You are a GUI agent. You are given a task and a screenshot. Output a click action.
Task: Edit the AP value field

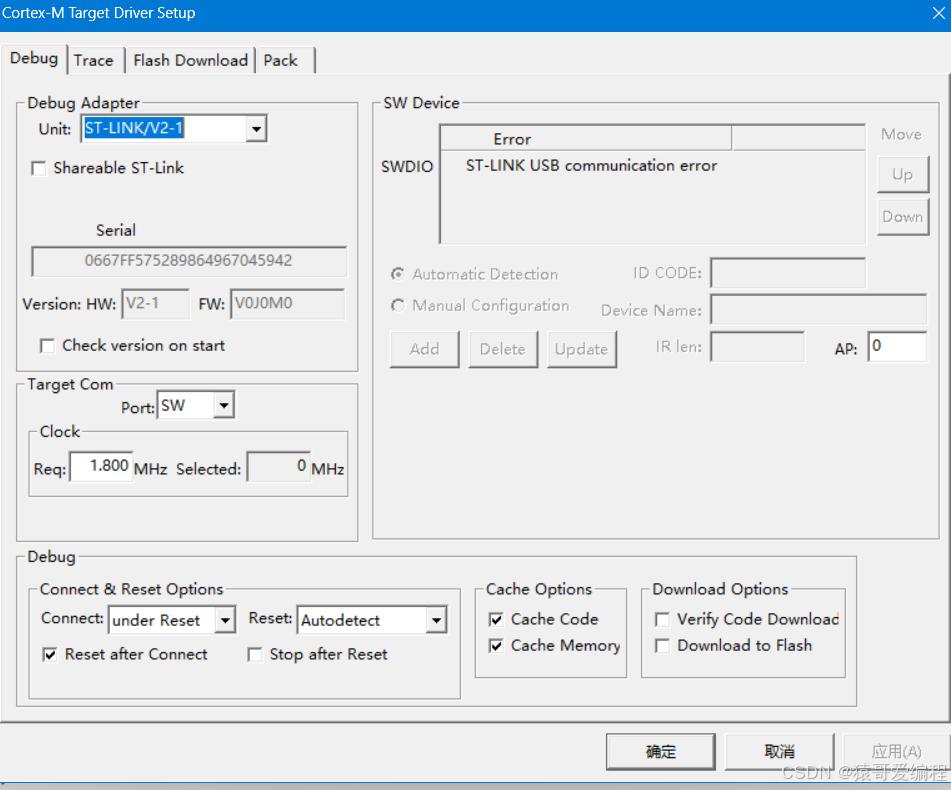click(x=897, y=347)
